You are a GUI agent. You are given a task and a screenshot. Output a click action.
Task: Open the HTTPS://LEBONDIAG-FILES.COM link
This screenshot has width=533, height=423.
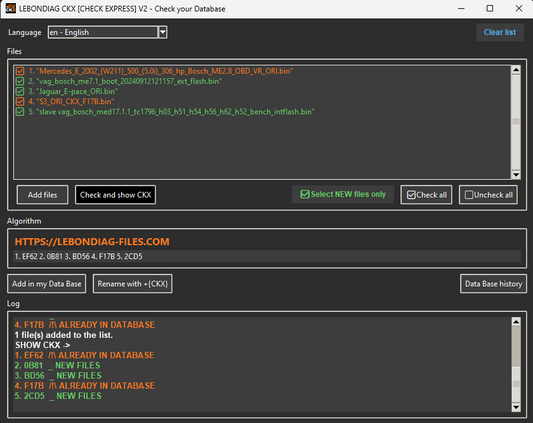92,242
